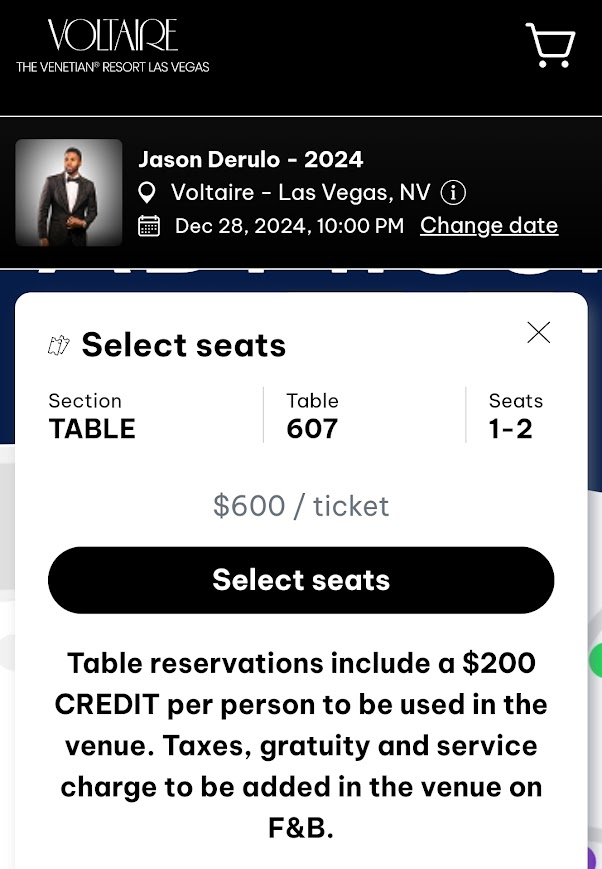Select the Section TABLE field
Viewport: 602px width, 869px height.
92,416
